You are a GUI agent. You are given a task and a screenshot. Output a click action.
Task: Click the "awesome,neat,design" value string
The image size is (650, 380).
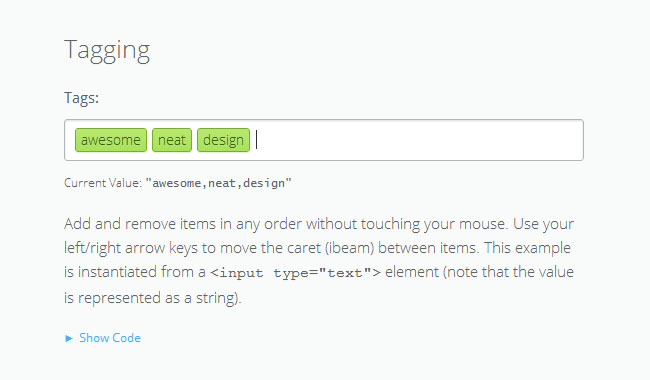[x=218, y=183]
